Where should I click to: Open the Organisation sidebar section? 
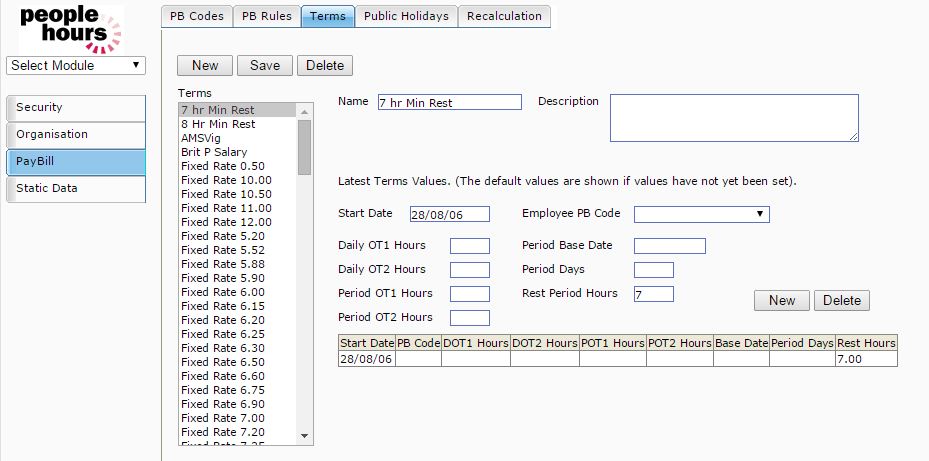[x=76, y=135]
